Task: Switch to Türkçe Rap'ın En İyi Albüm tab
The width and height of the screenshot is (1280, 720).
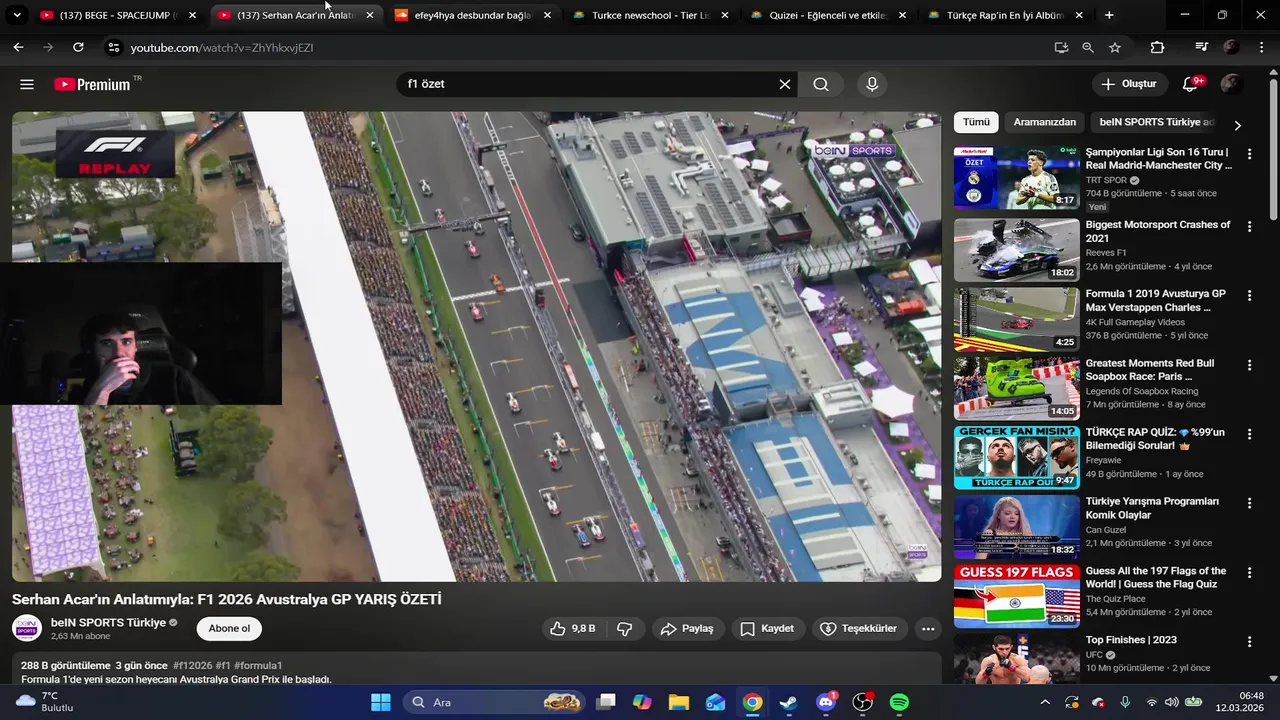Action: tap(1005, 15)
